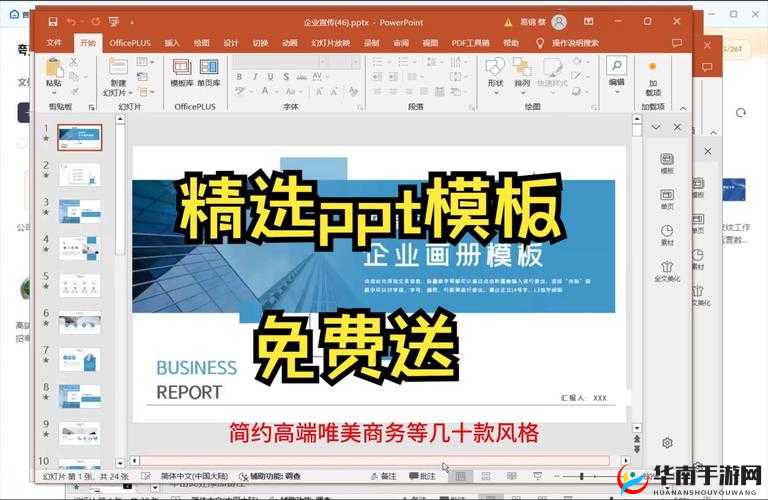768x500 pixels.
Task: Click the user account avatar
Action: pos(559,22)
